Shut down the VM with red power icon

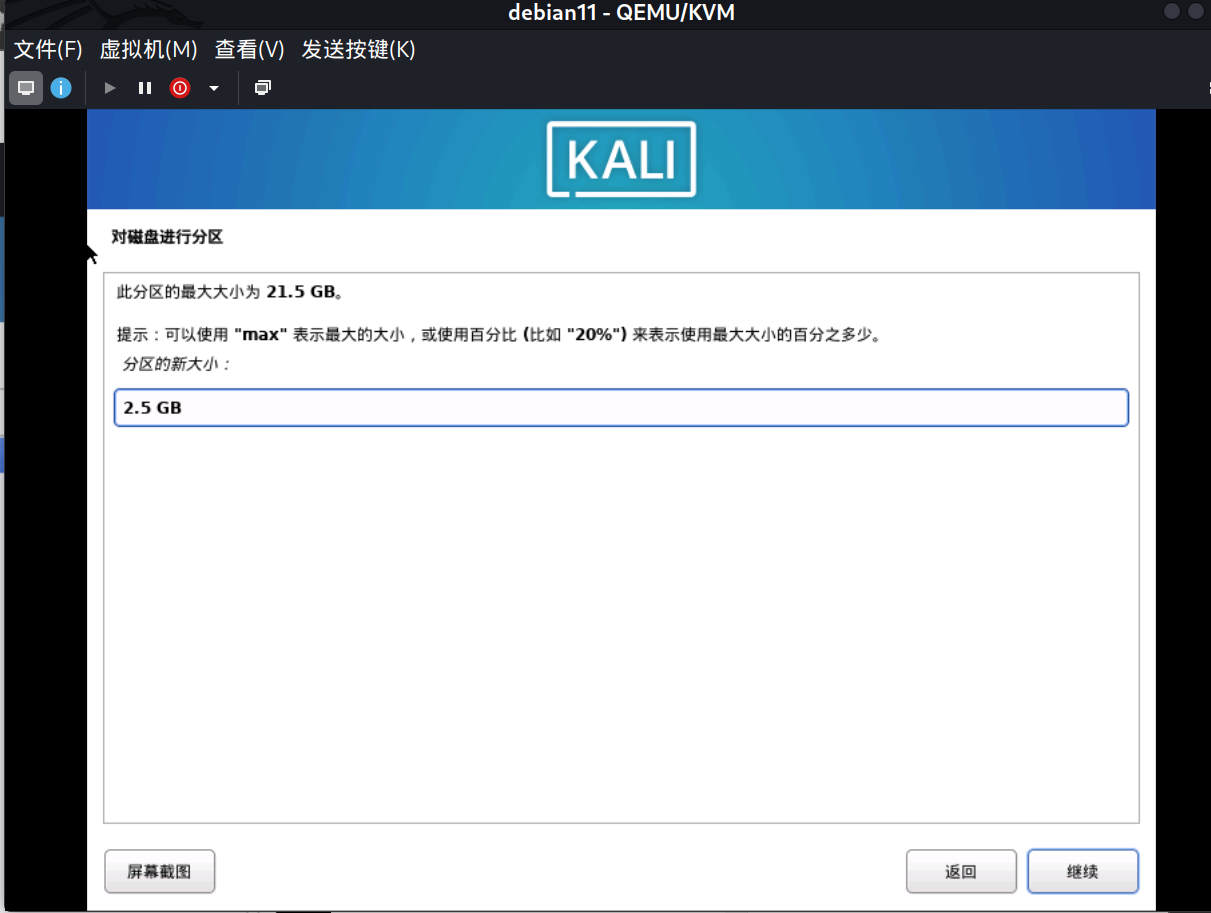[x=180, y=88]
